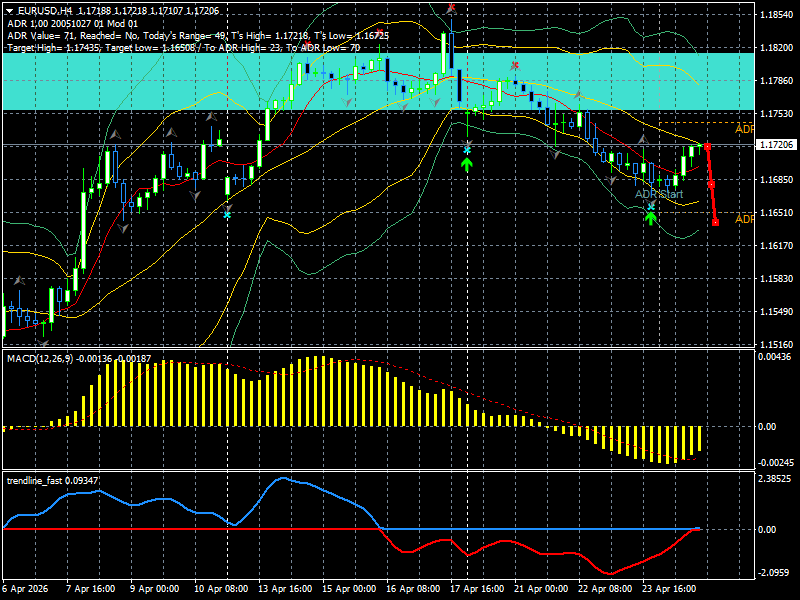Image resolution: width=800 pixels, height=600 pixels.
Task: Click price scale value 1.17860
Action: pos(777,81)
